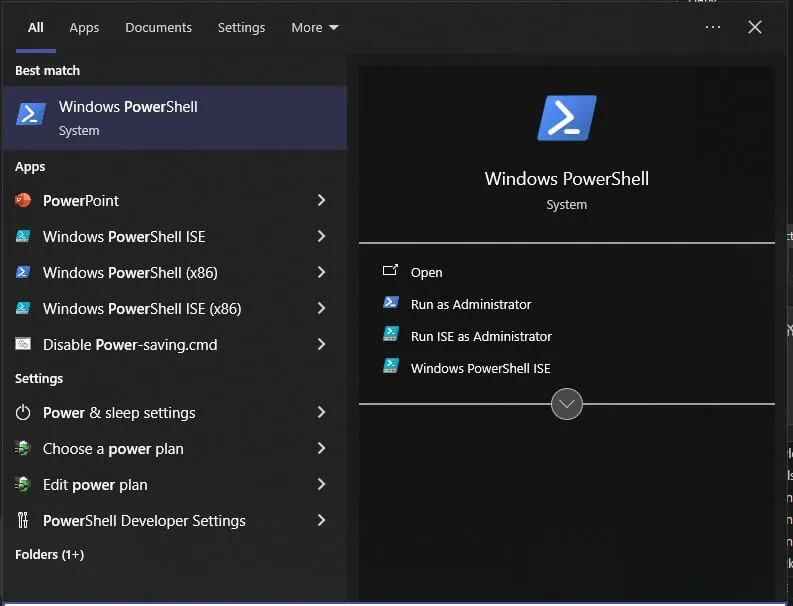Click the PowerShell Developer Settings icon
The image size is (793, 606).
tap(23, 520)
